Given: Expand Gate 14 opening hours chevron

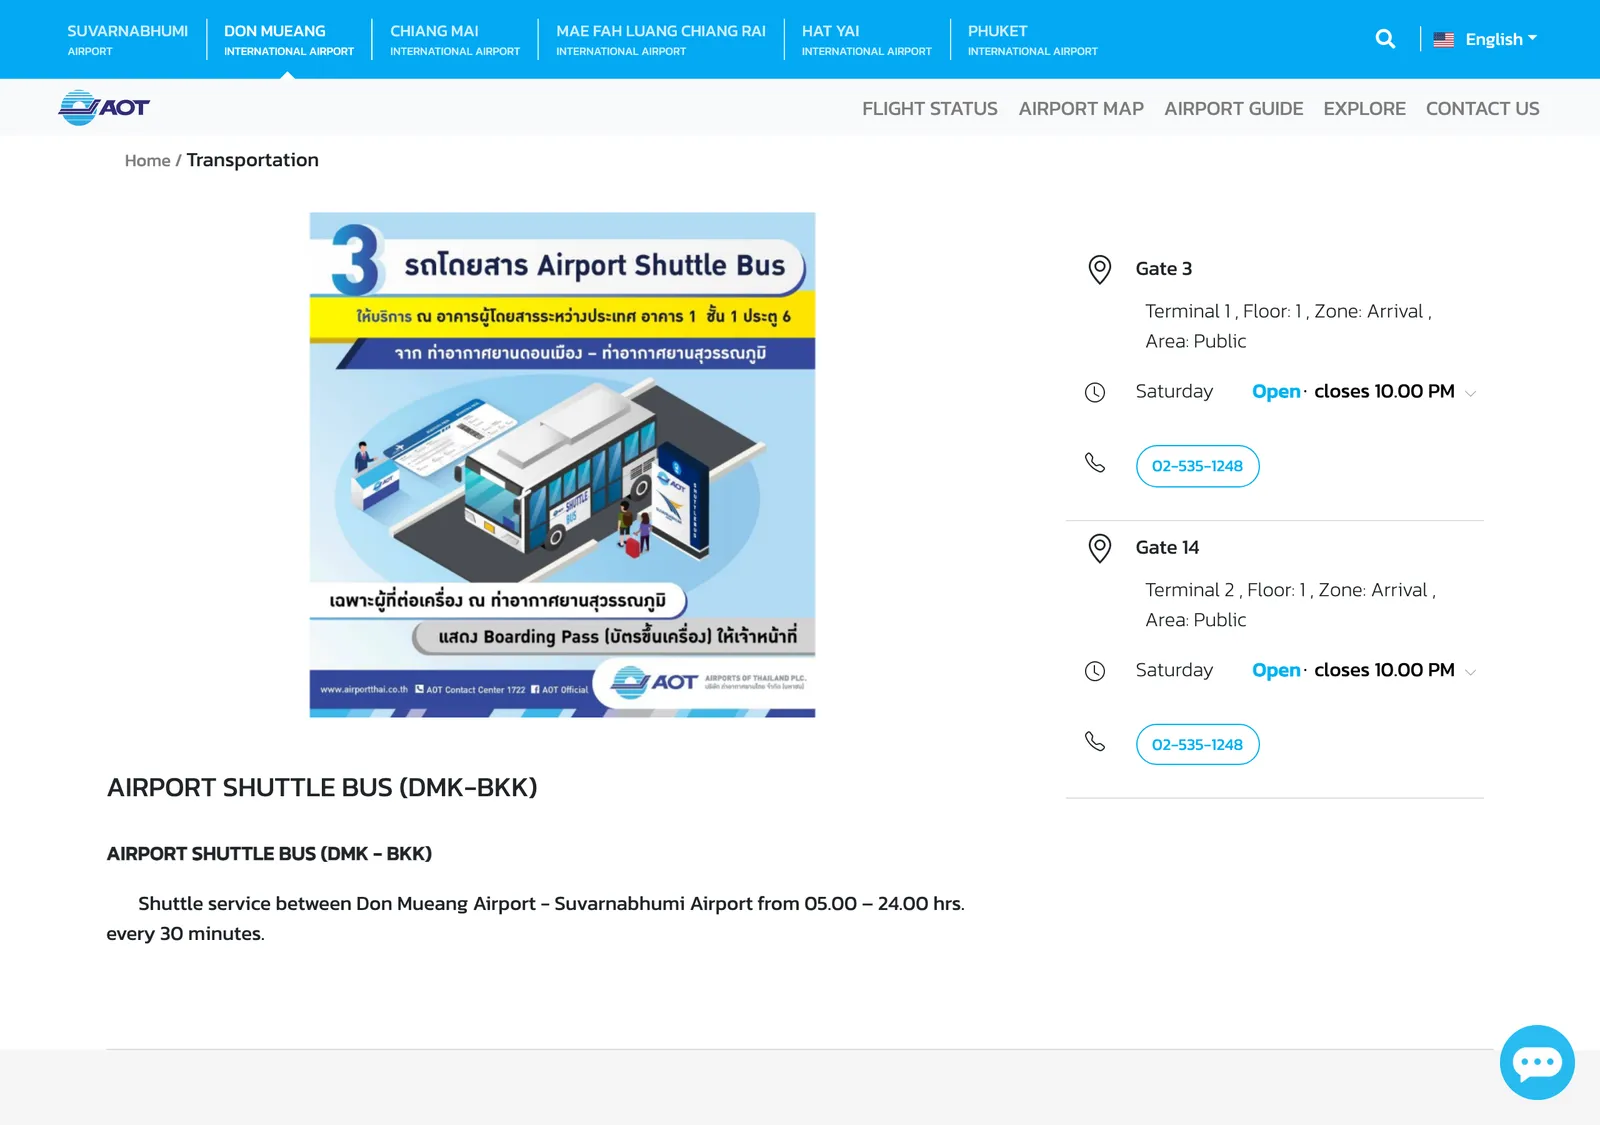Looking at the screenshot, I should [x=1470, y=672].
